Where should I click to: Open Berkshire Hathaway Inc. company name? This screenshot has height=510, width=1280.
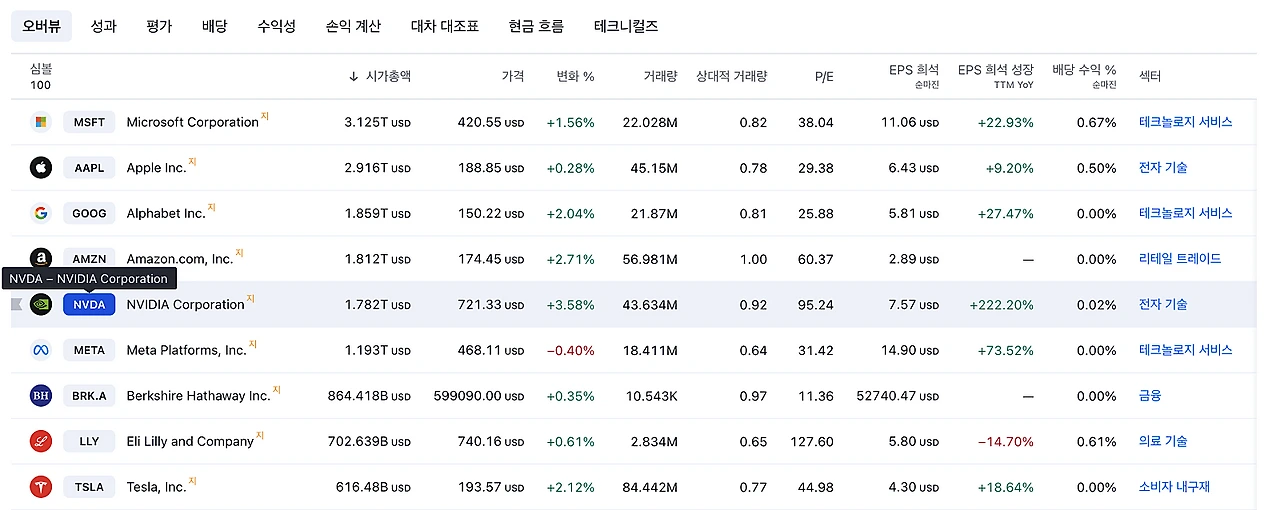(x=198, y=396)
